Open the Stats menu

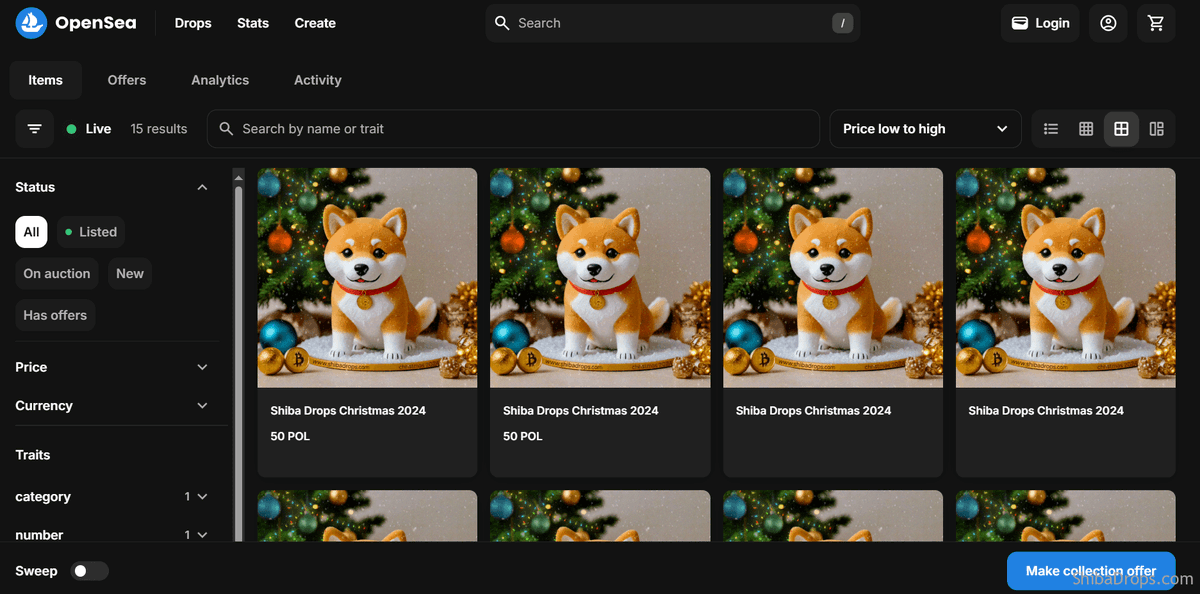[x=253, y=23]
